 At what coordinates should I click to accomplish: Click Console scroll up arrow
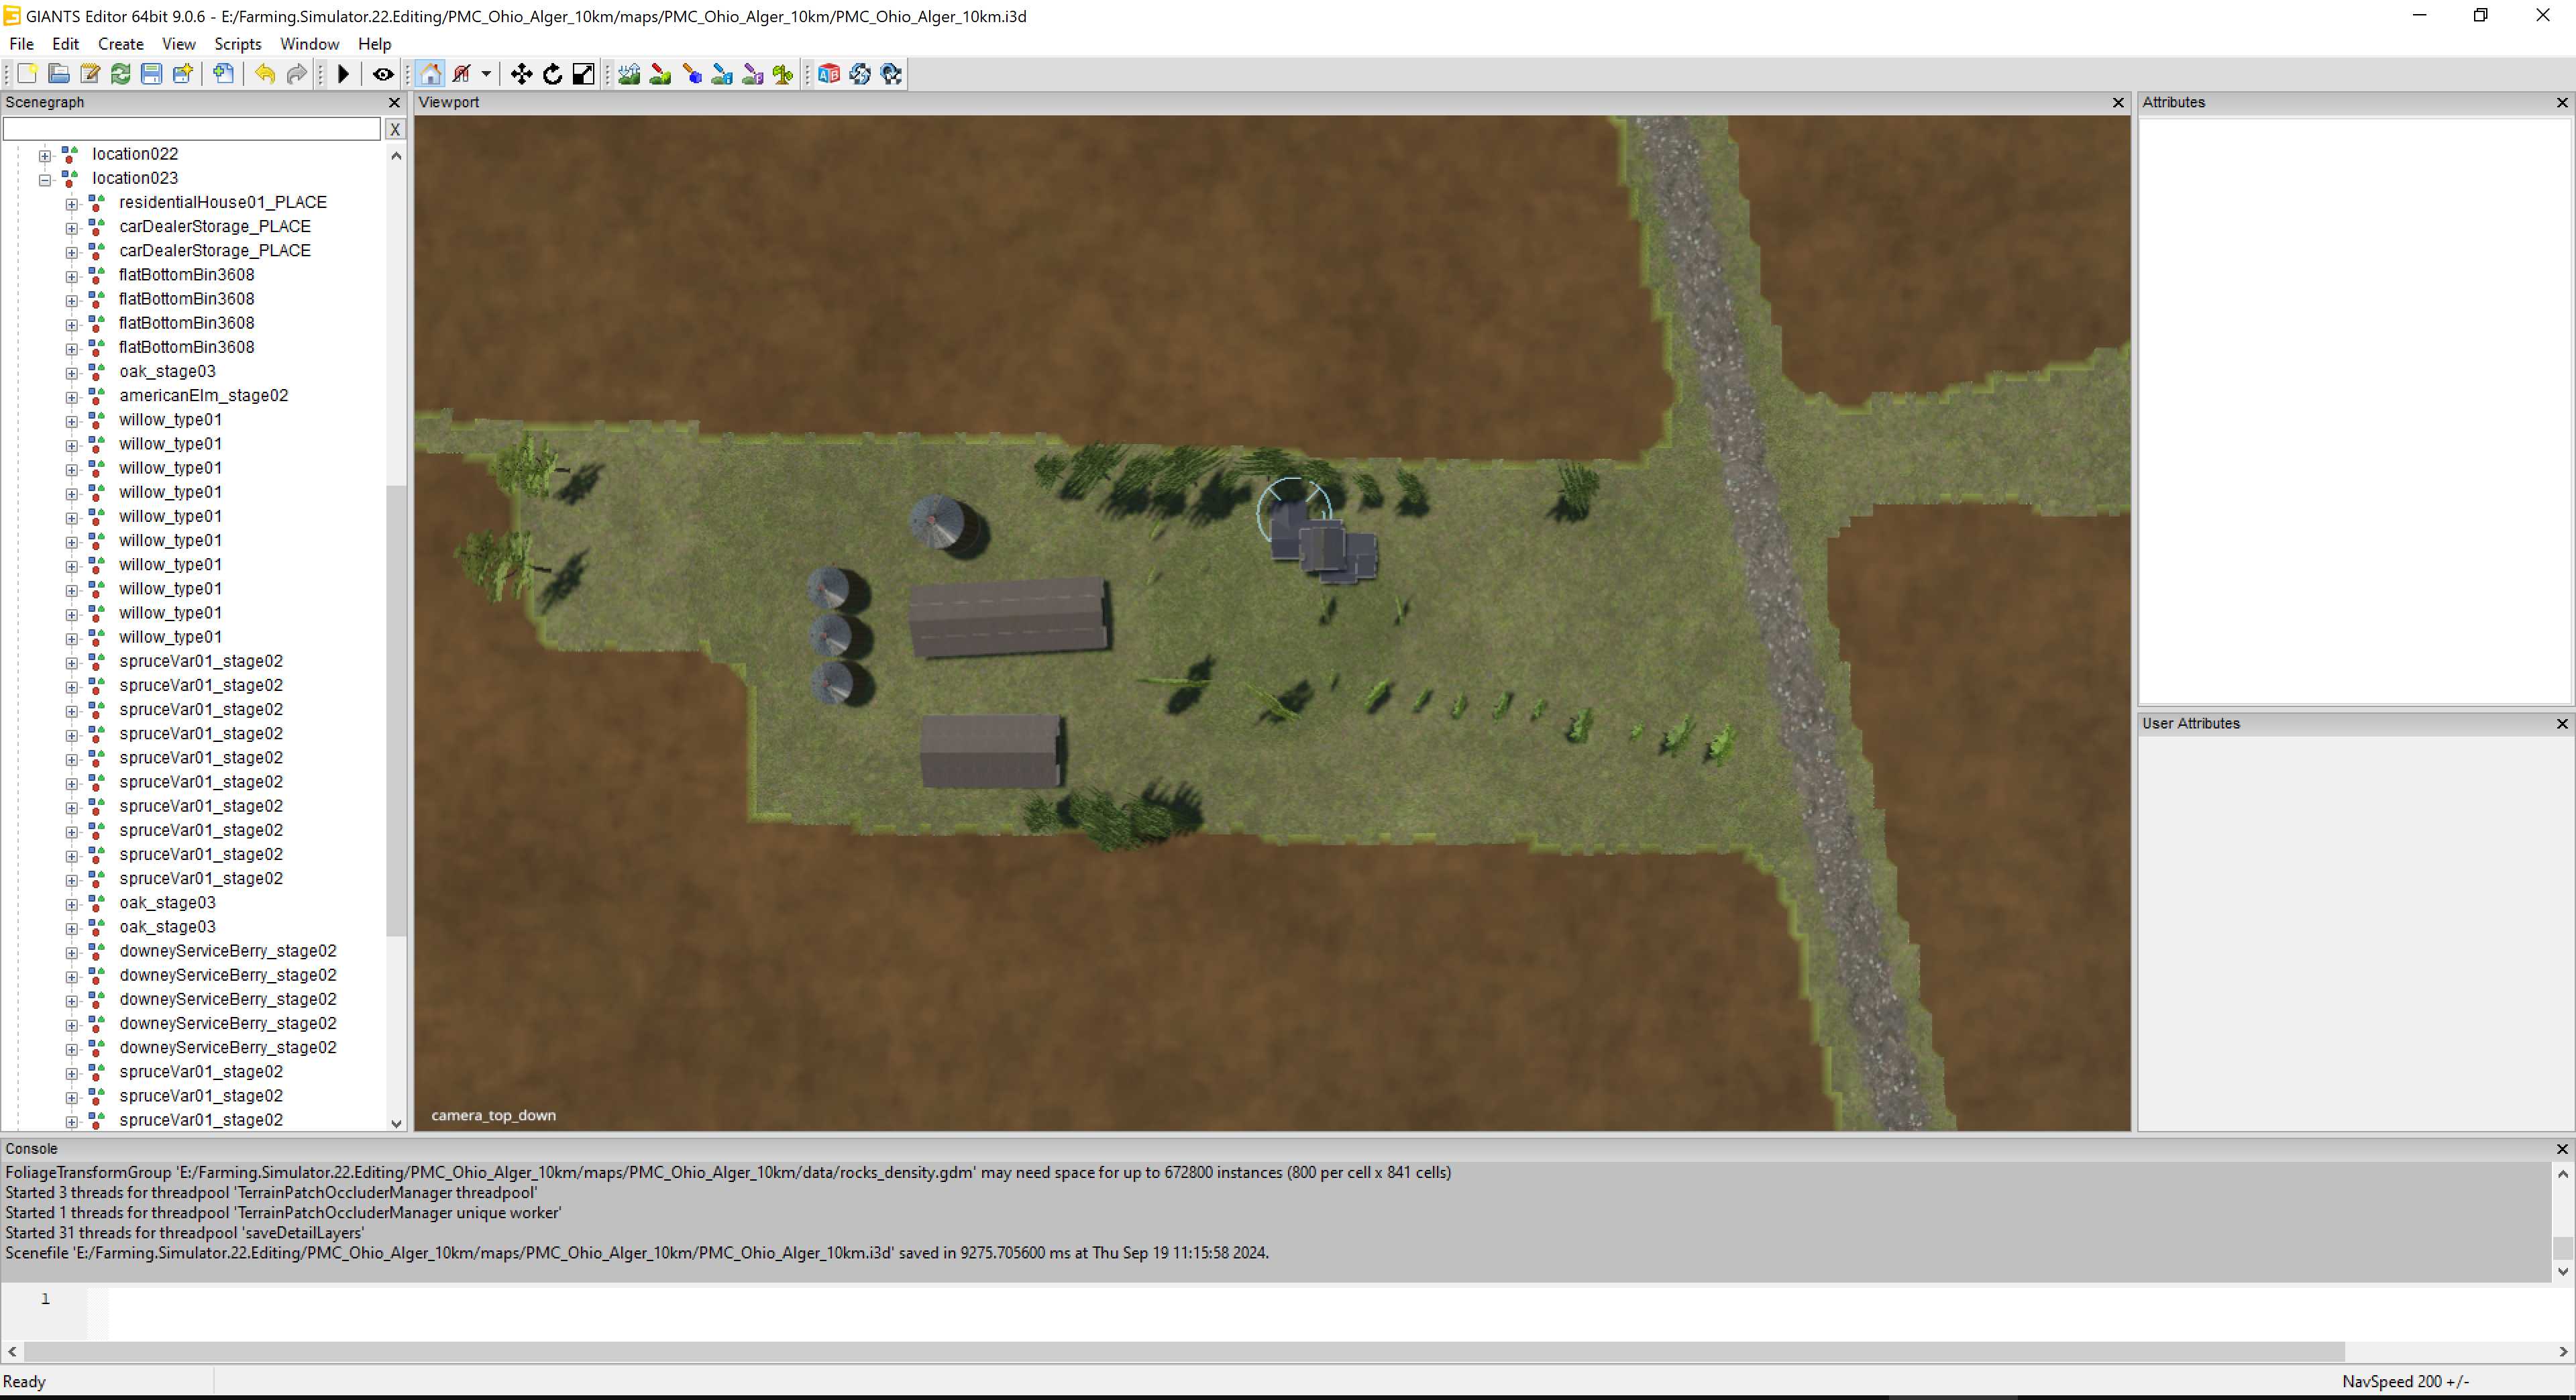point(2563,1174)
